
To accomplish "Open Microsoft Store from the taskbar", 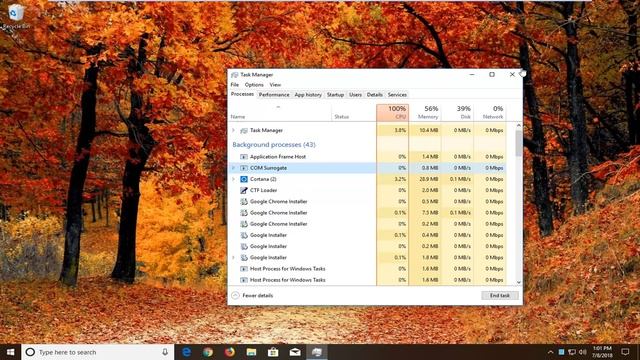I will [273, 352].
